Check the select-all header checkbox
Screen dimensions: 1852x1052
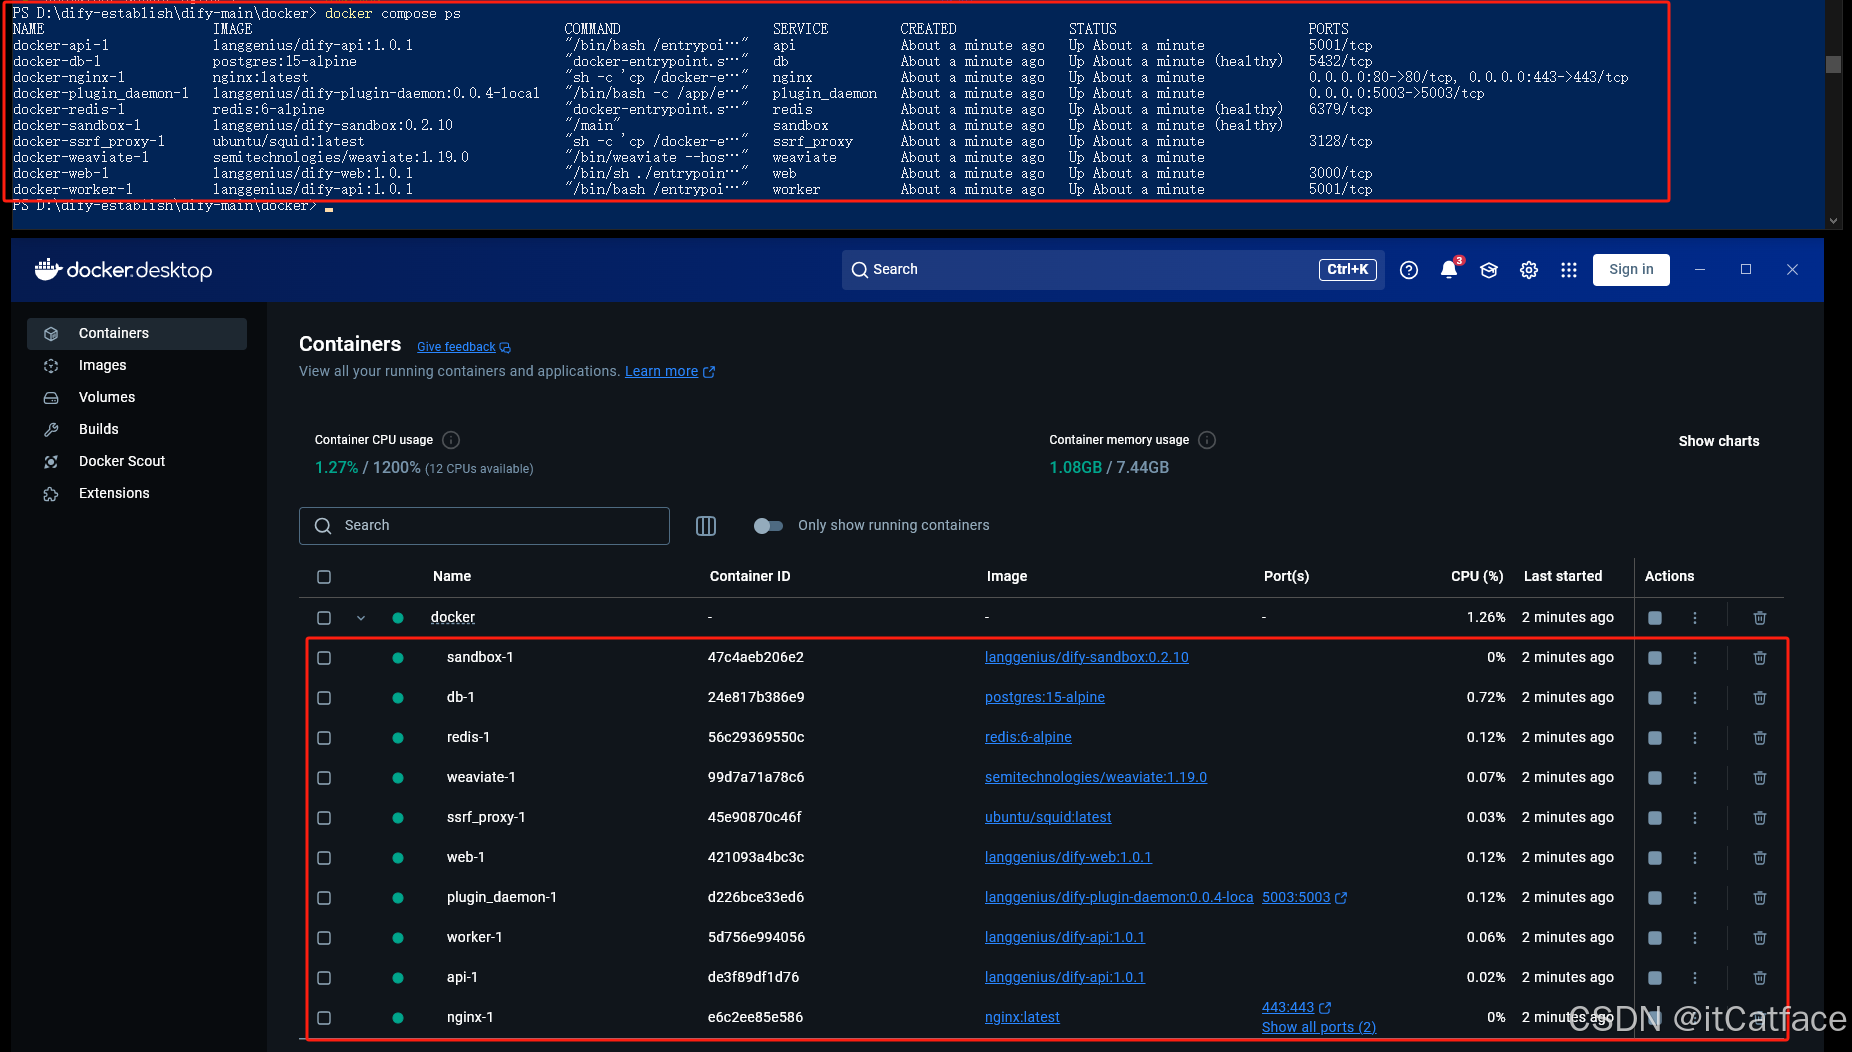tap(324, 577)
